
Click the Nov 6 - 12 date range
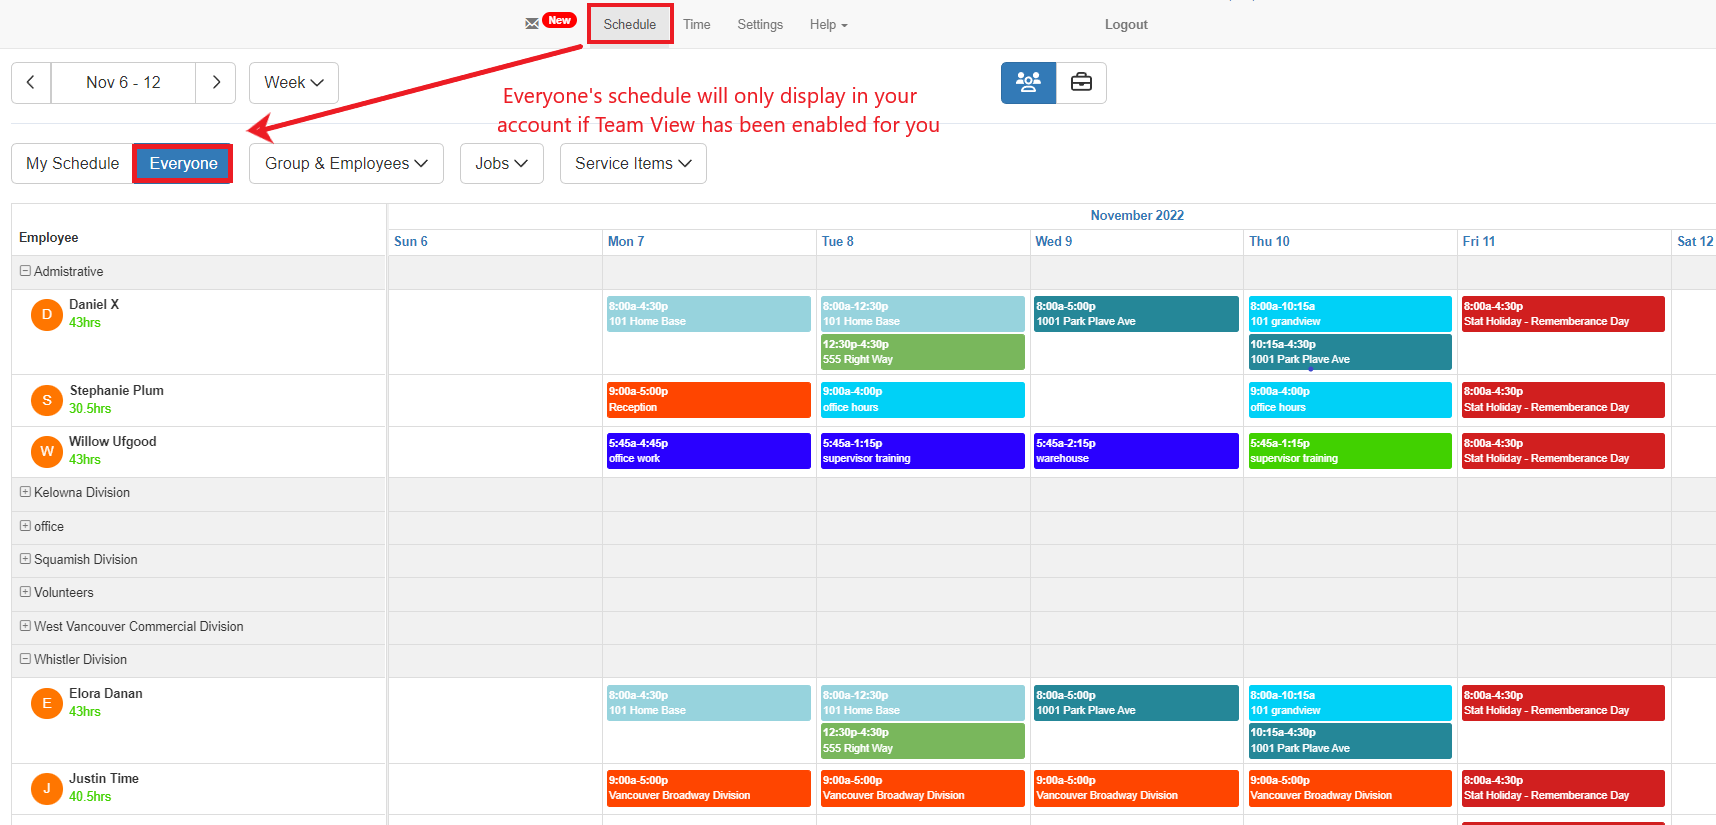(123, 83)
